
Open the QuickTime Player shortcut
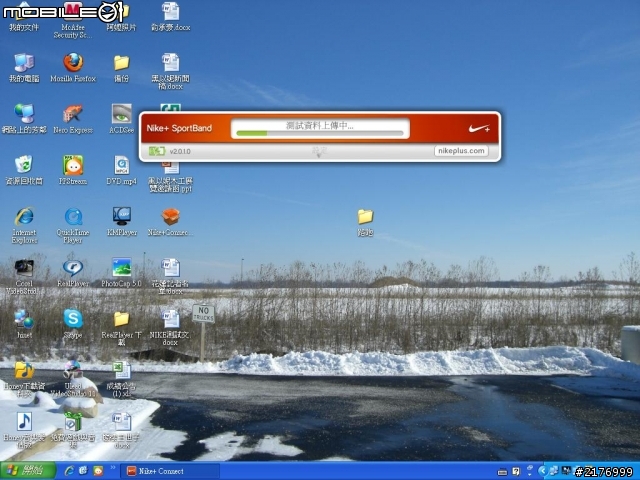73,217
